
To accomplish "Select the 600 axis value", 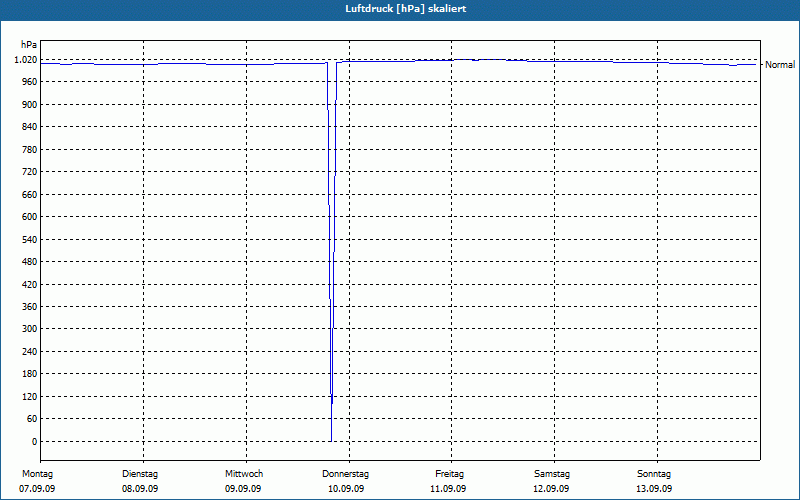I will tap(30, 217).
